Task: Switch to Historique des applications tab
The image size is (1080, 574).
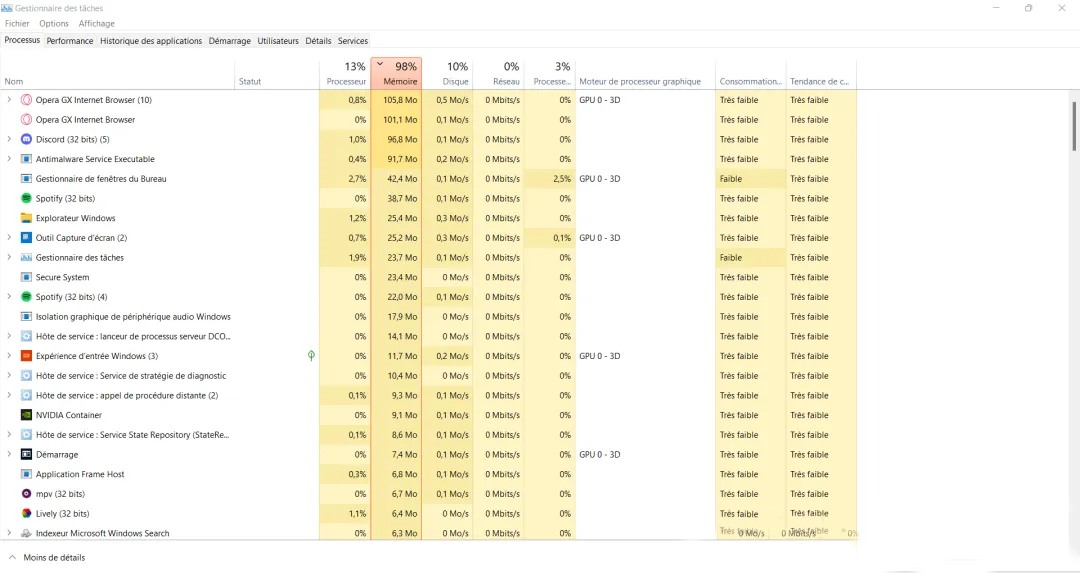Action: pos(151,41)
